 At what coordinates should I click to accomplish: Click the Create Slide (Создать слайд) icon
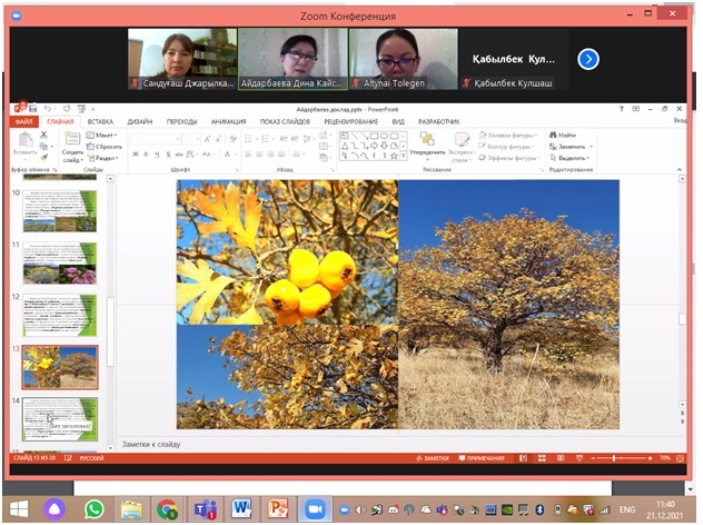coord(72,140)
